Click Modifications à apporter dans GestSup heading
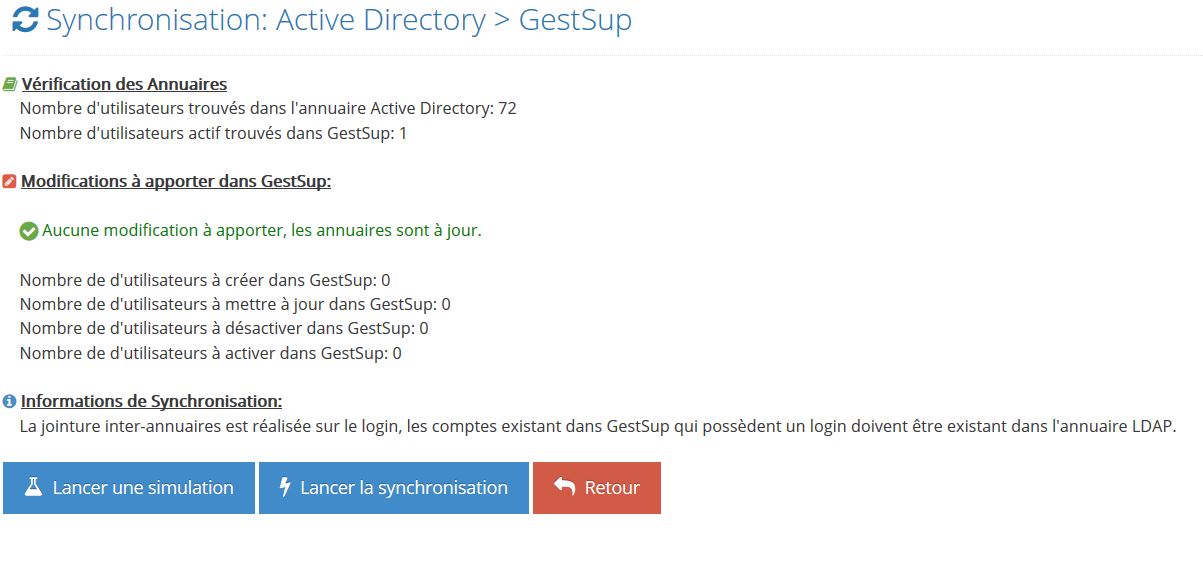 click(176, 182)
